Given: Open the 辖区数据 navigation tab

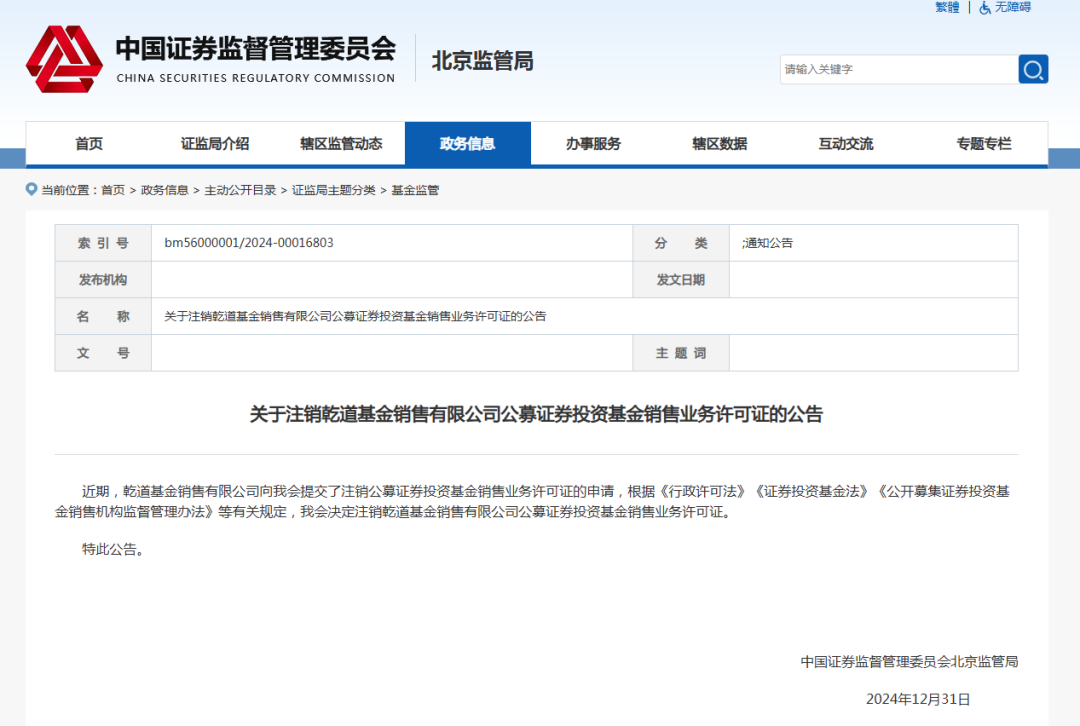Looking at the screenshot, I should [x=720, y=143].
